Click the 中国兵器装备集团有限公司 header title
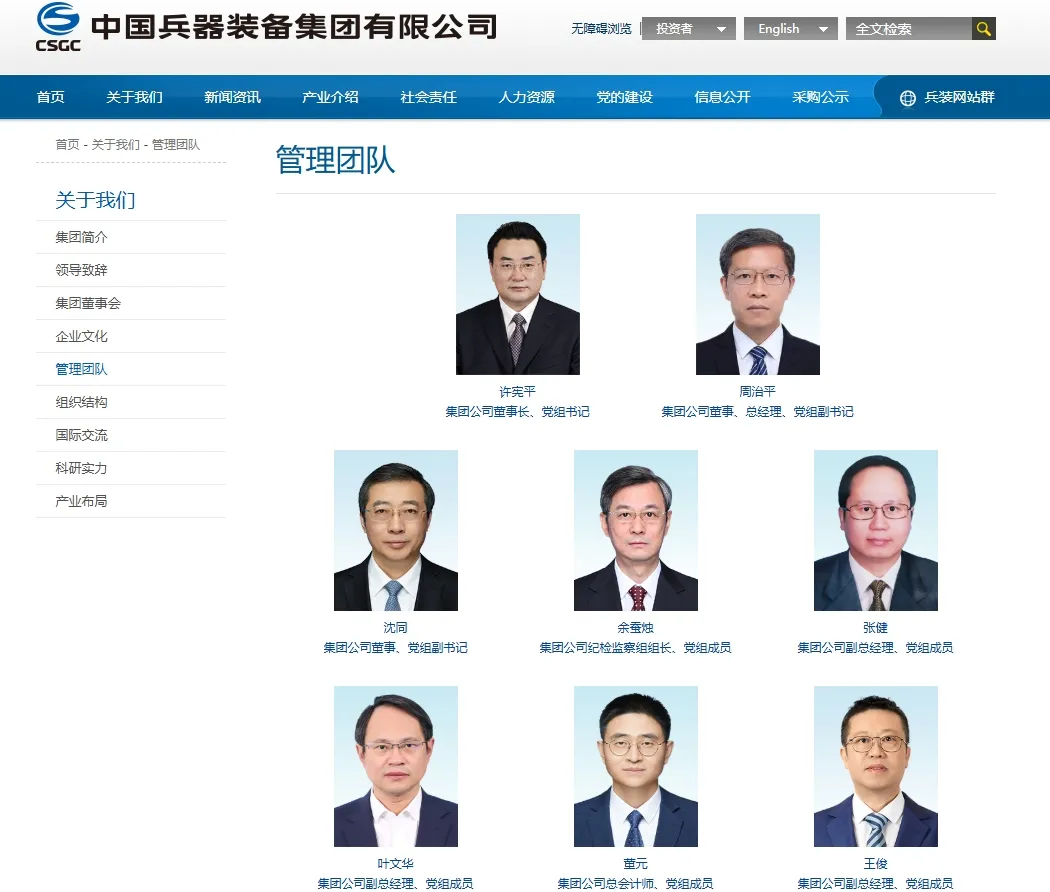Image resolution: width=1050 pixels, height=892 pixels. (294, 27)
